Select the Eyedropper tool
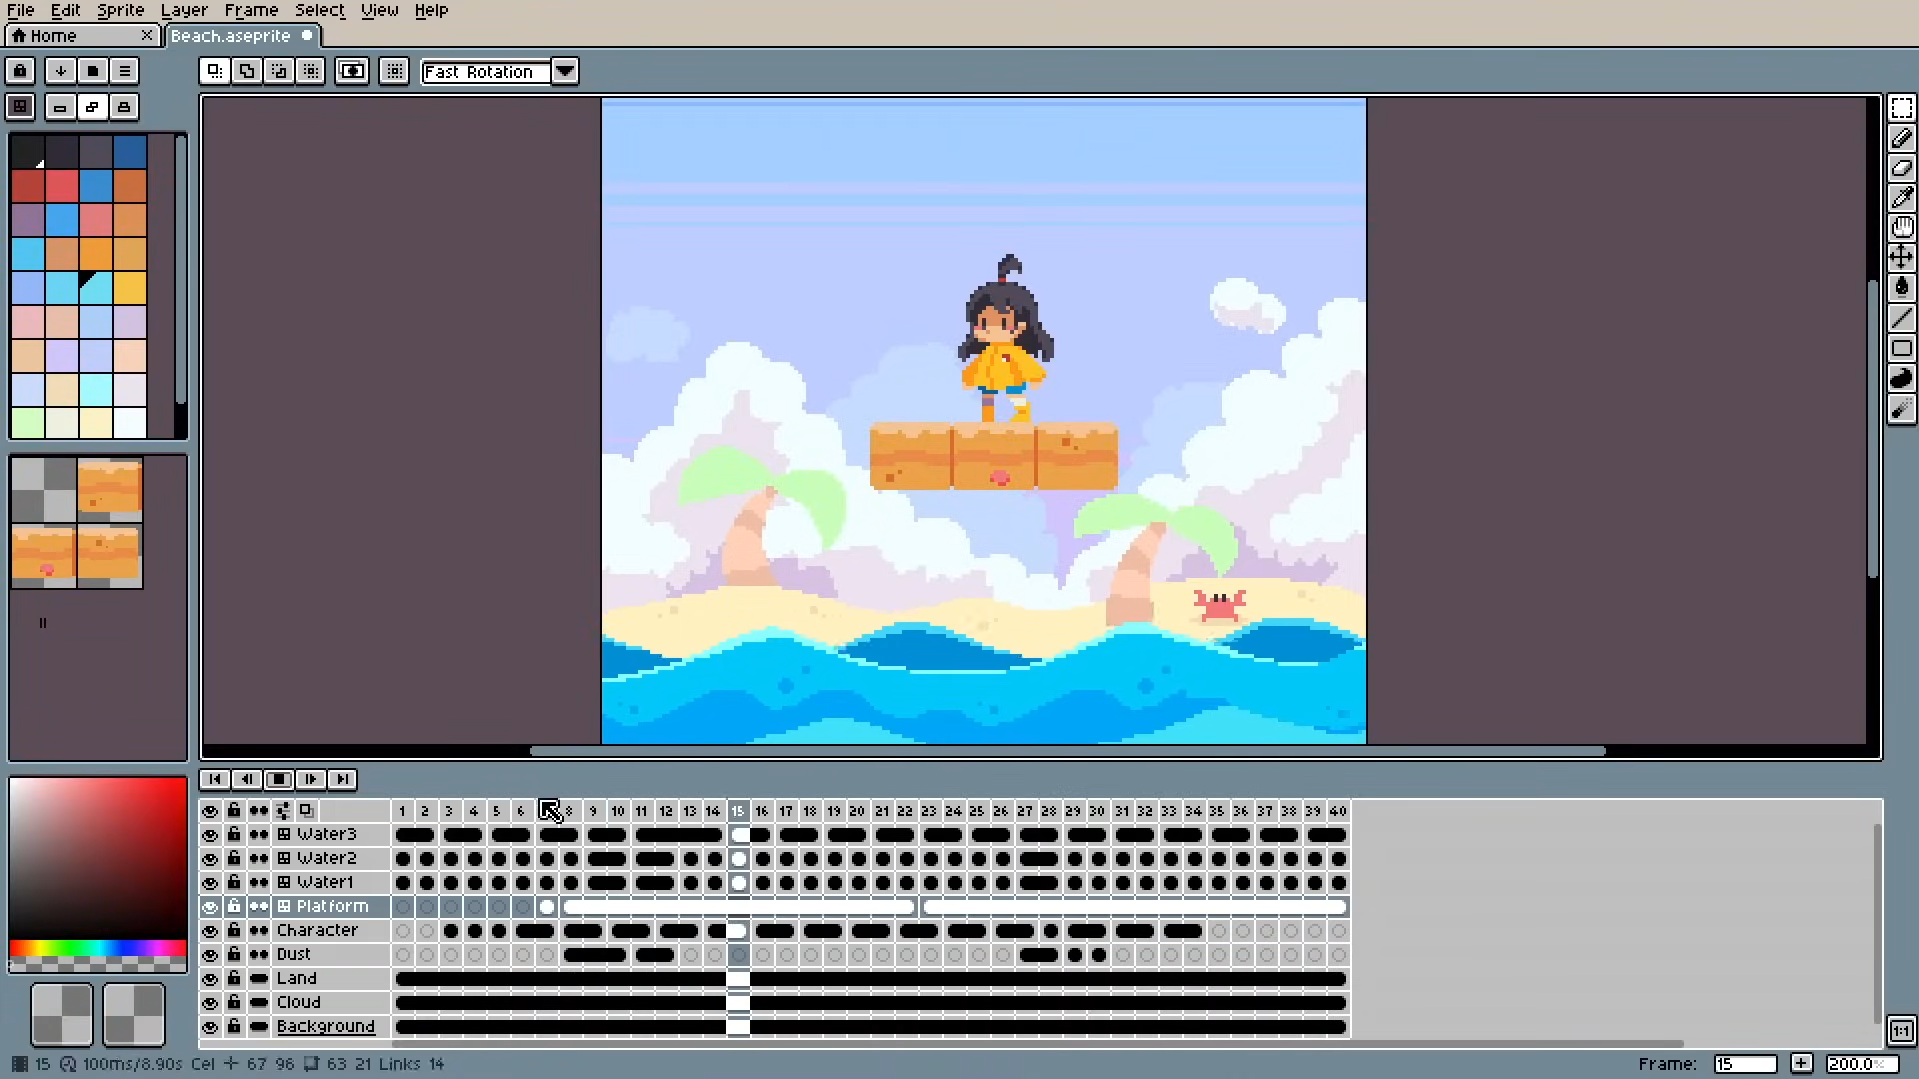 1901,198
